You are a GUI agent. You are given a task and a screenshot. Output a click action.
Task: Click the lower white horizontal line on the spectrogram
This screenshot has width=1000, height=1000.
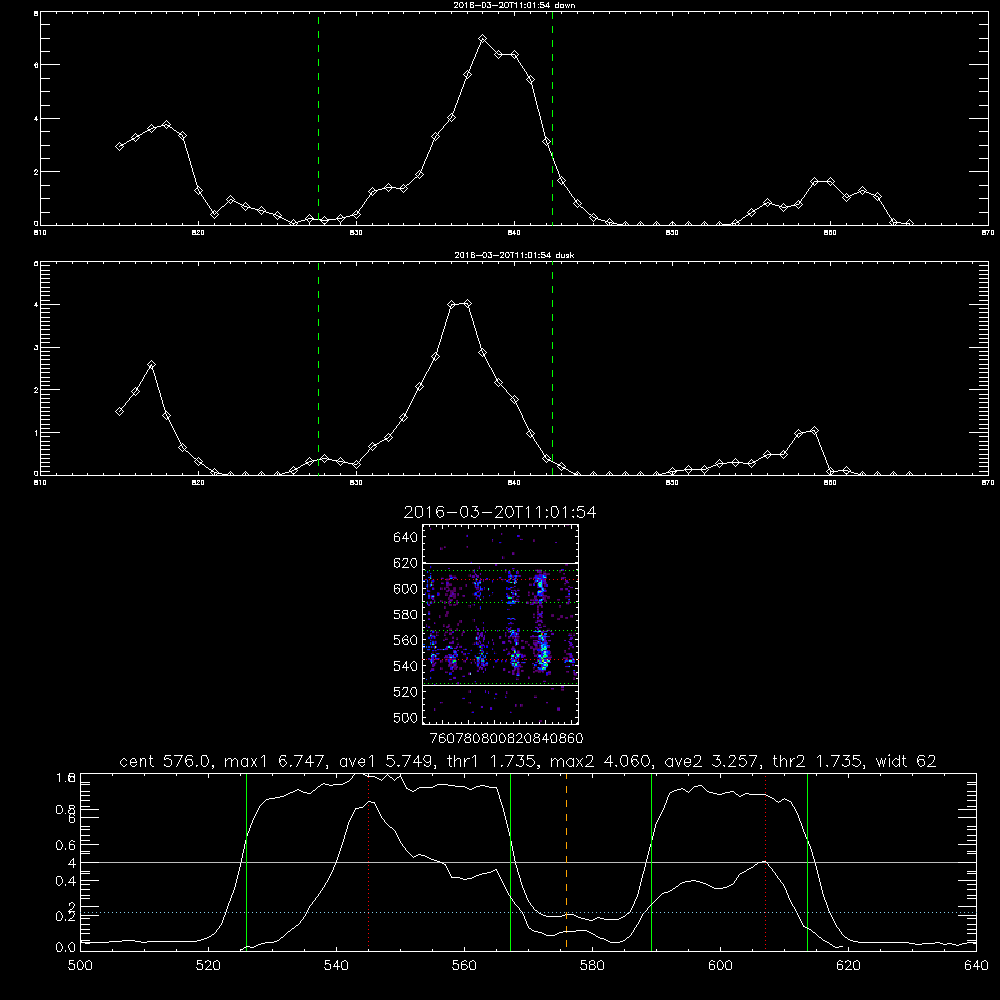pos(501,686)
